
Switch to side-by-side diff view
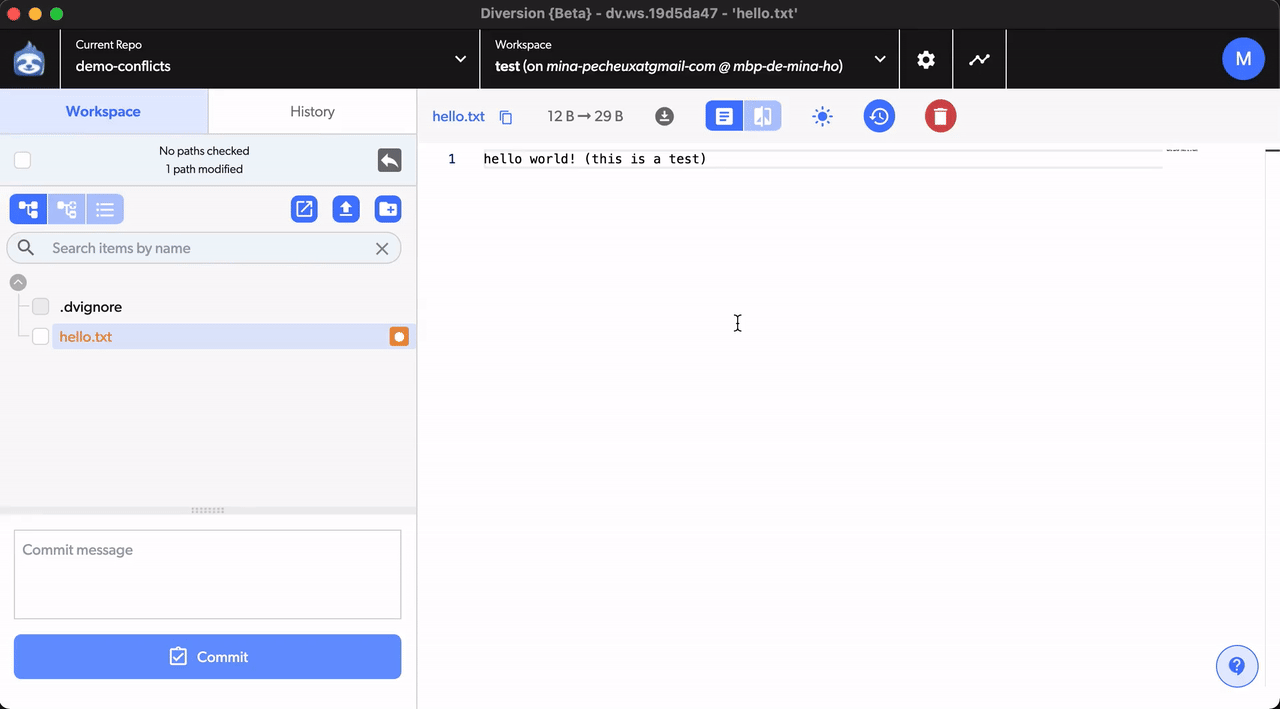pyautogui.click(x=763, y=116)
